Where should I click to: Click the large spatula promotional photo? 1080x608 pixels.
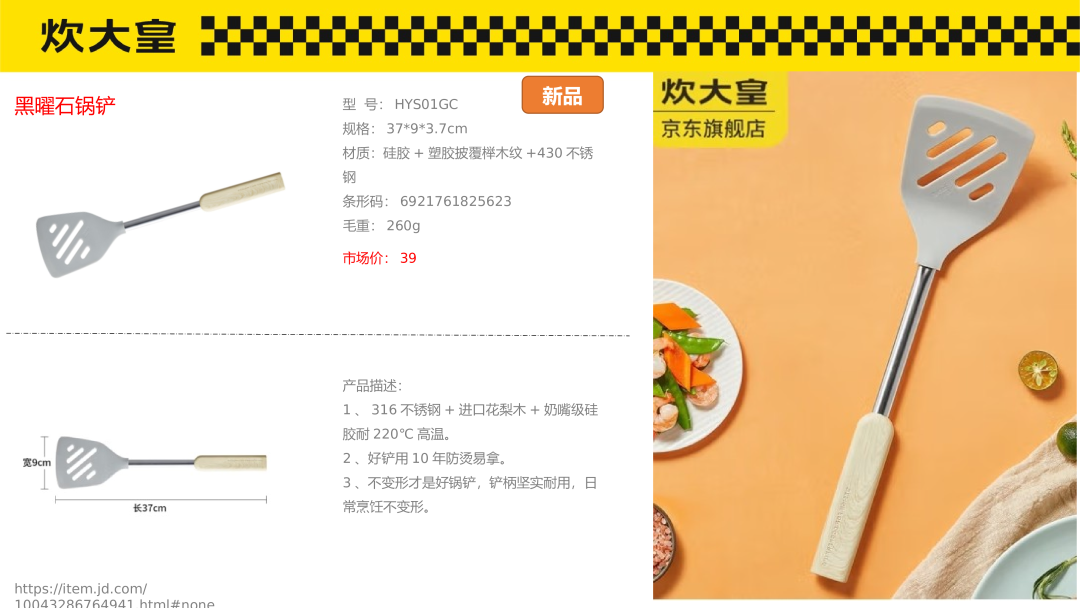[x=866, y=335]
